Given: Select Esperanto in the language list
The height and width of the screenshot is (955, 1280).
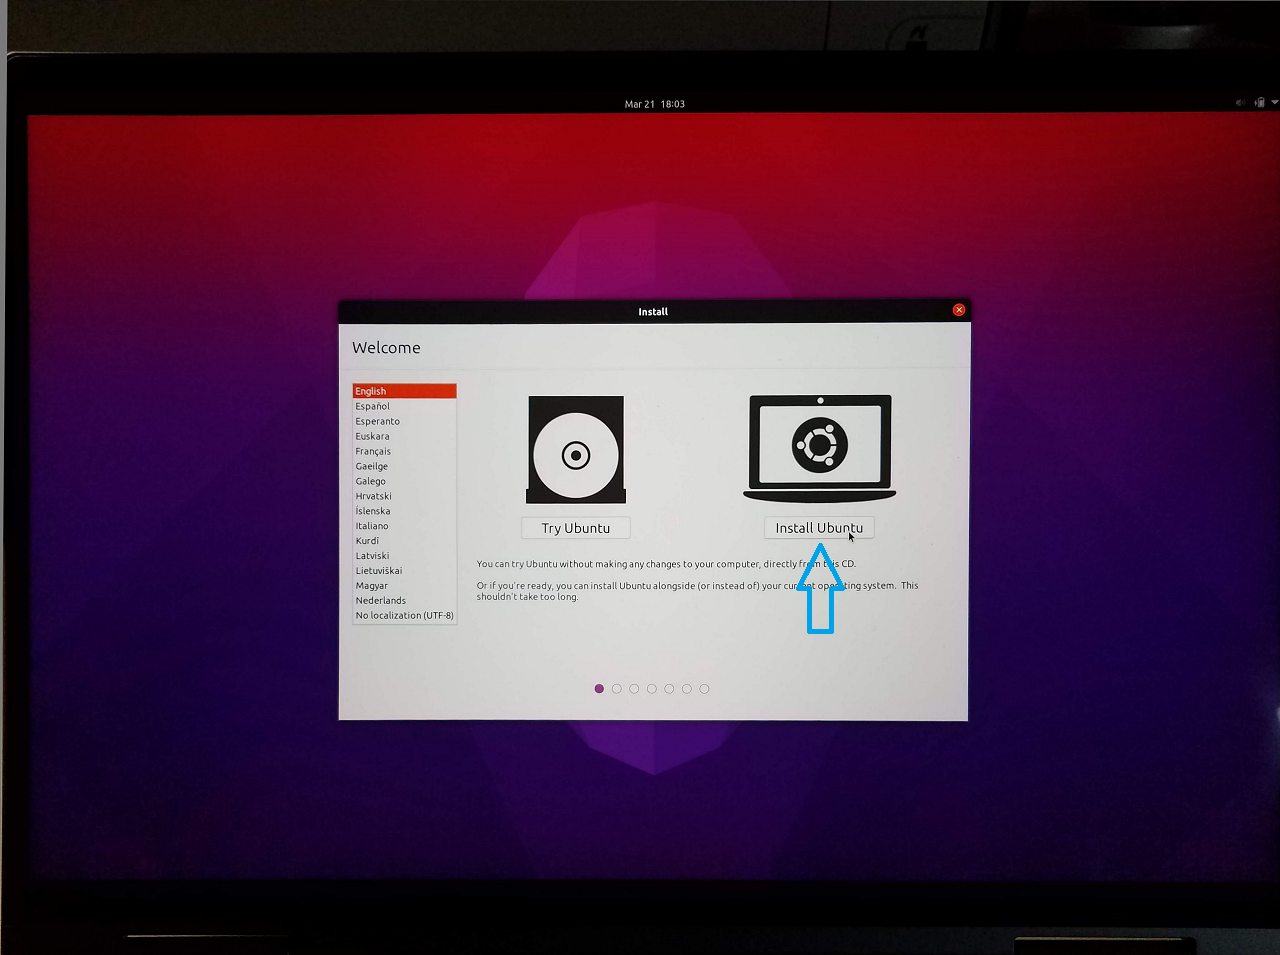Looking at the screenshot, I should [404, 421].
